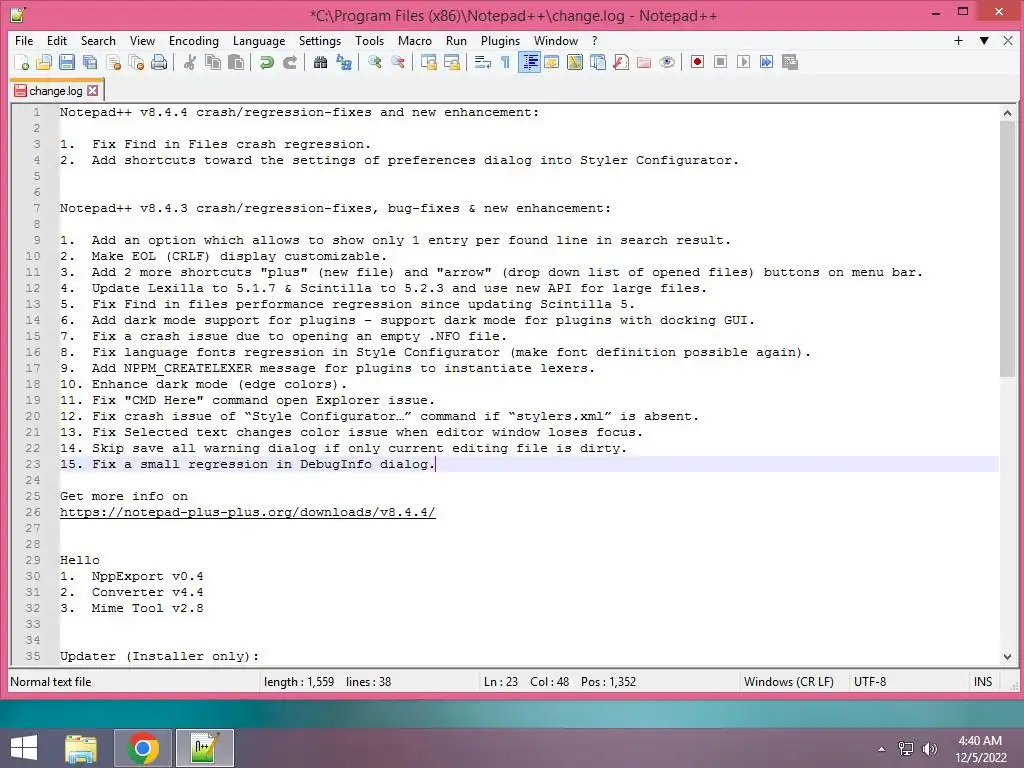Viewport: 1024px width, 768px height.
Task: Save the current file with floppy icon
Action: click(x=67, y=62)
